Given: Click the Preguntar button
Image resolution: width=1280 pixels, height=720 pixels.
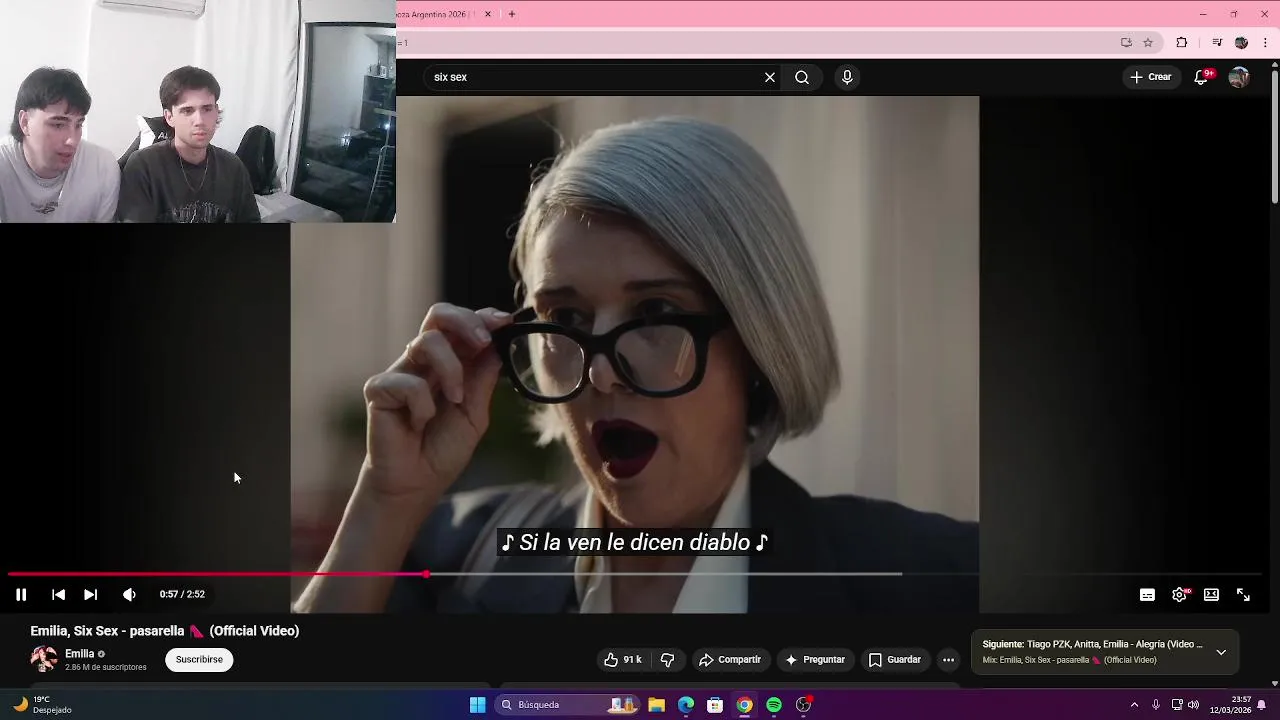Looking at the screenshot, I should [x=815, y=660].
